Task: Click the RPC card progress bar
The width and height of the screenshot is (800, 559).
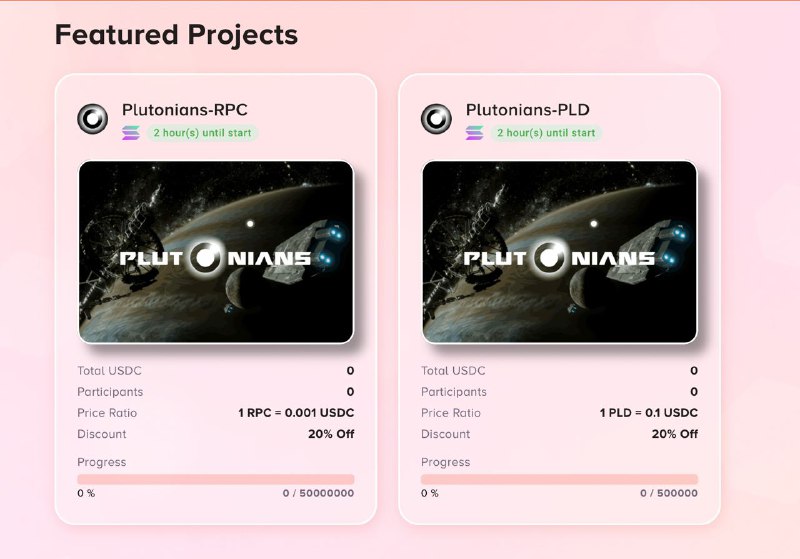Action: [x=216, y=479]
